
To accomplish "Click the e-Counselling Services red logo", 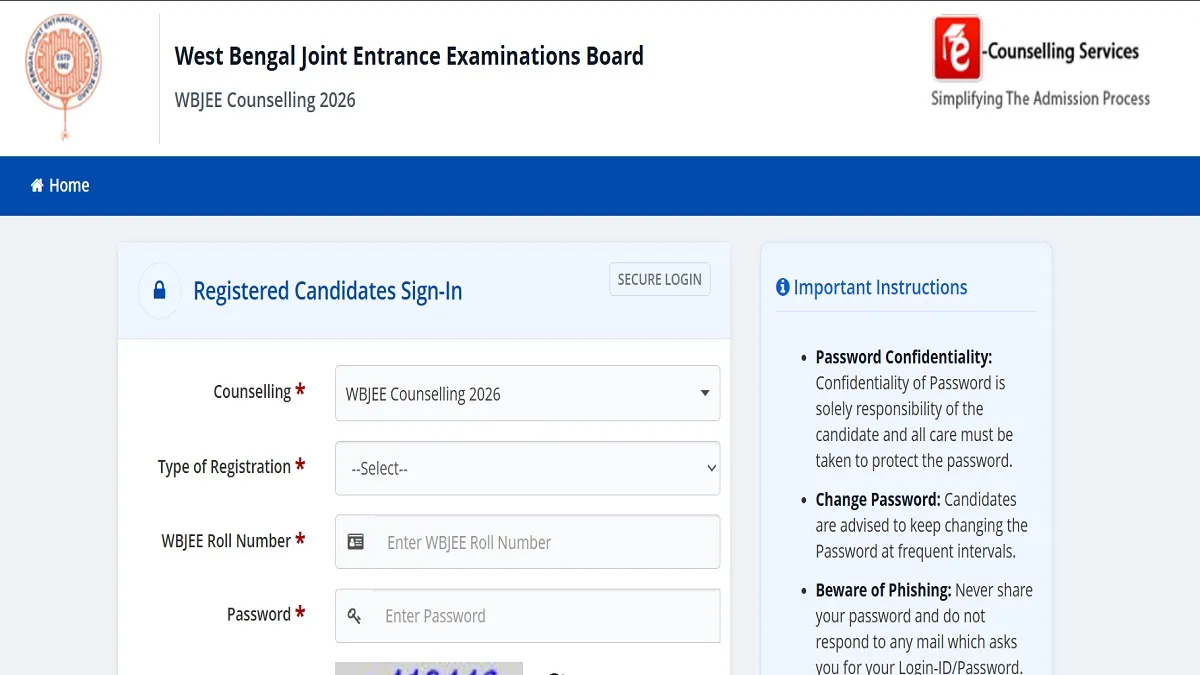I will [957, 49].
